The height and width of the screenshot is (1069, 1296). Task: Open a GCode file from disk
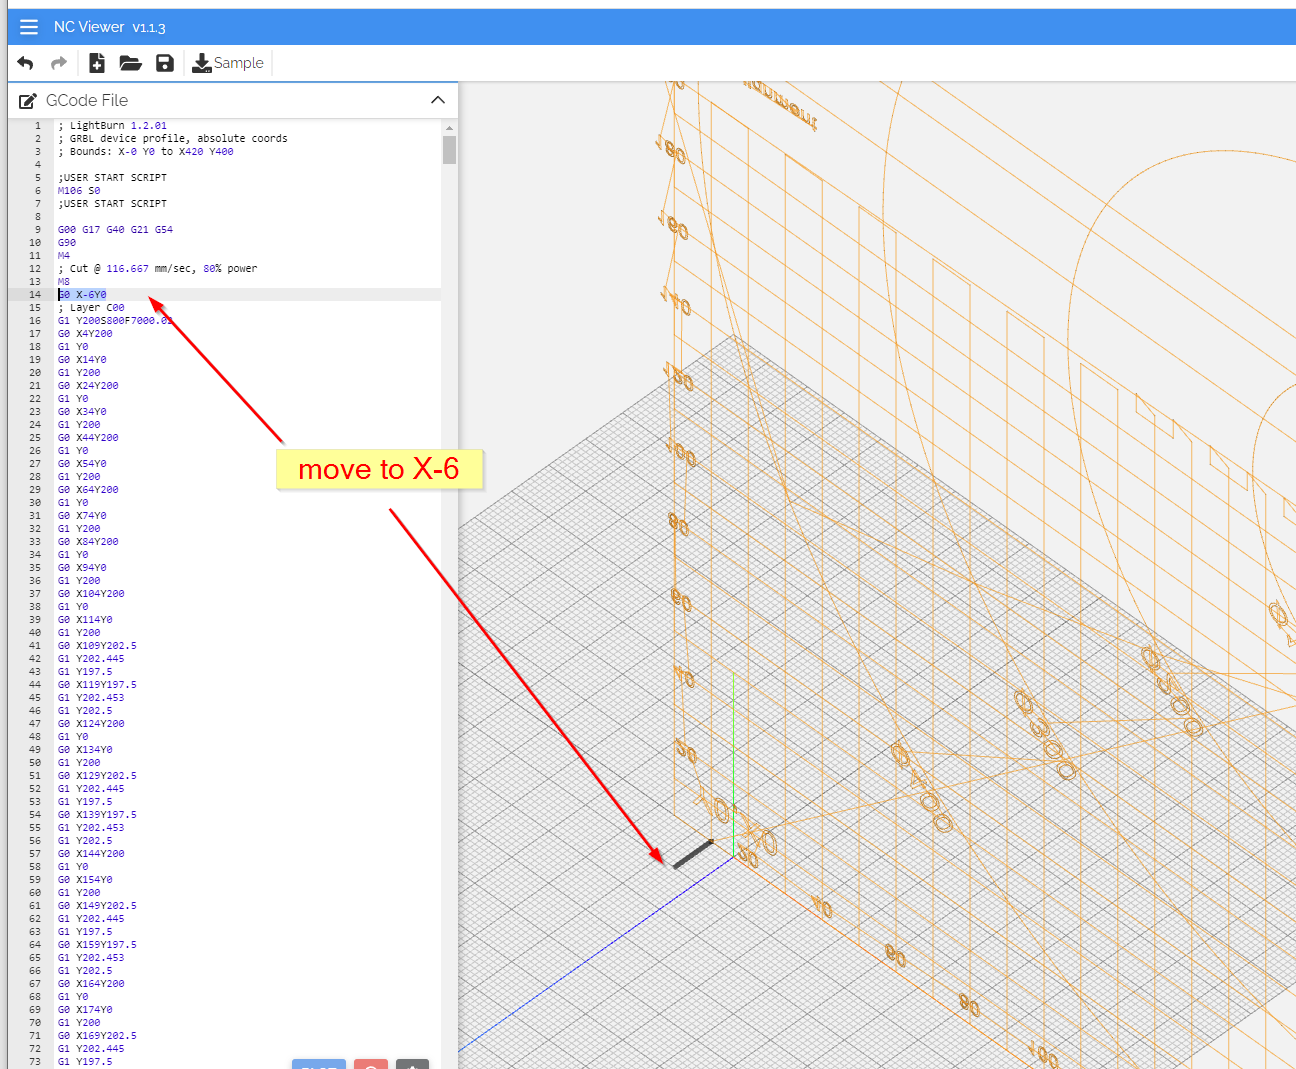[130, 62]
